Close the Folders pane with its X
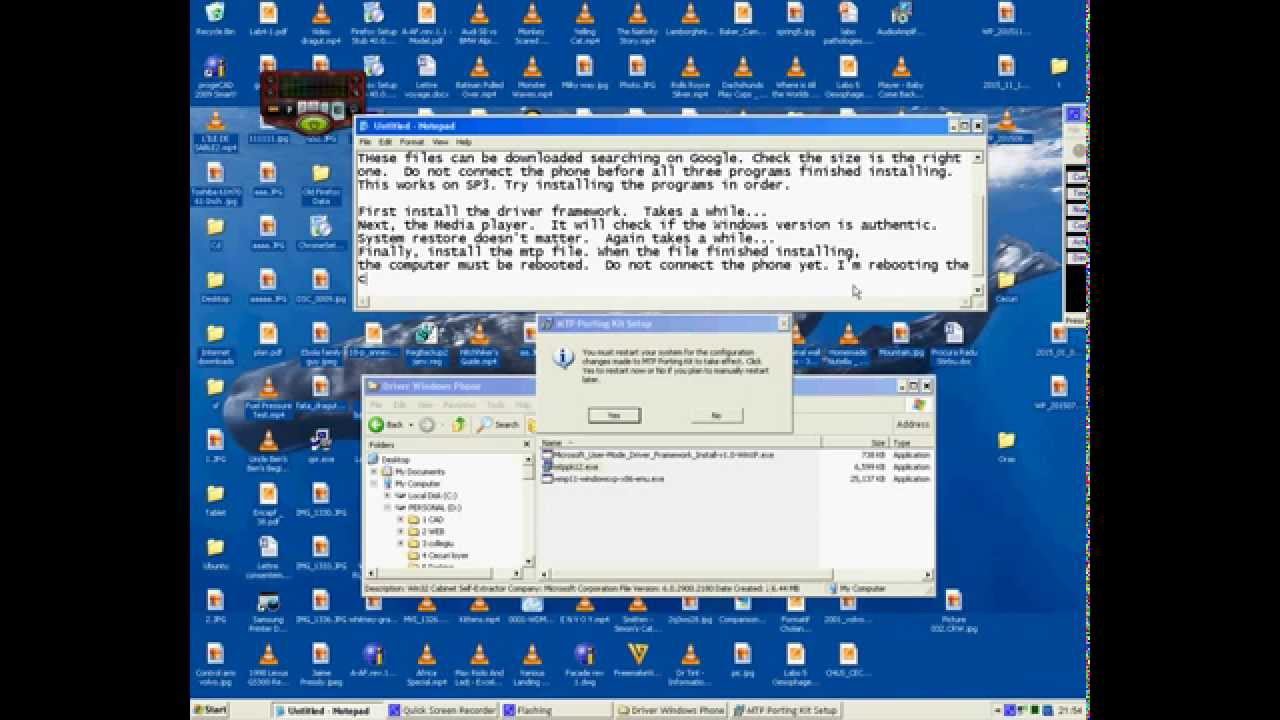The height and width of the screenshot is (720, 1280). [x=527, y=444]
